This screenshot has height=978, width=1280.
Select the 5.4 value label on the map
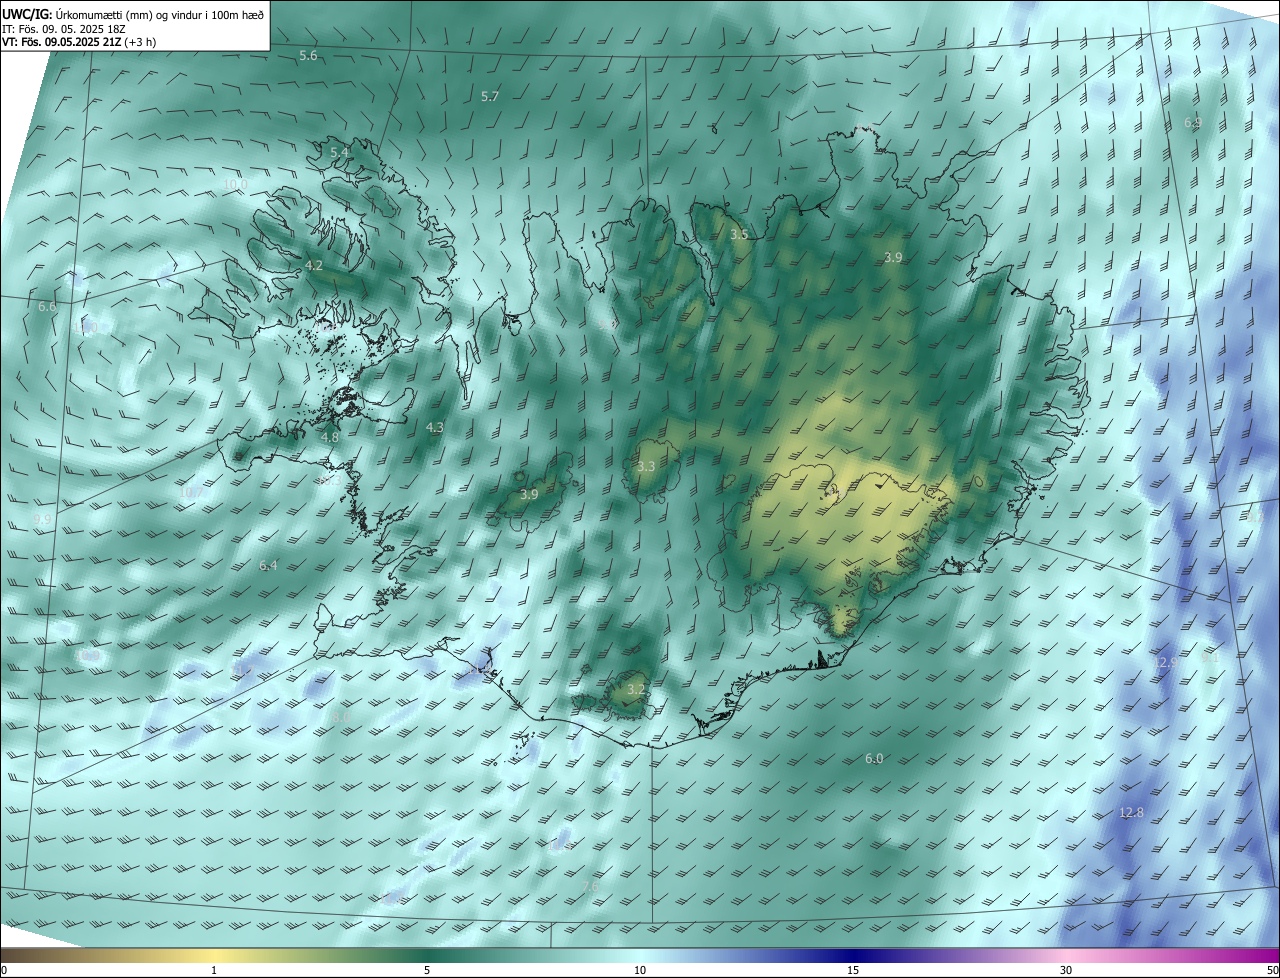pos(340,152)
